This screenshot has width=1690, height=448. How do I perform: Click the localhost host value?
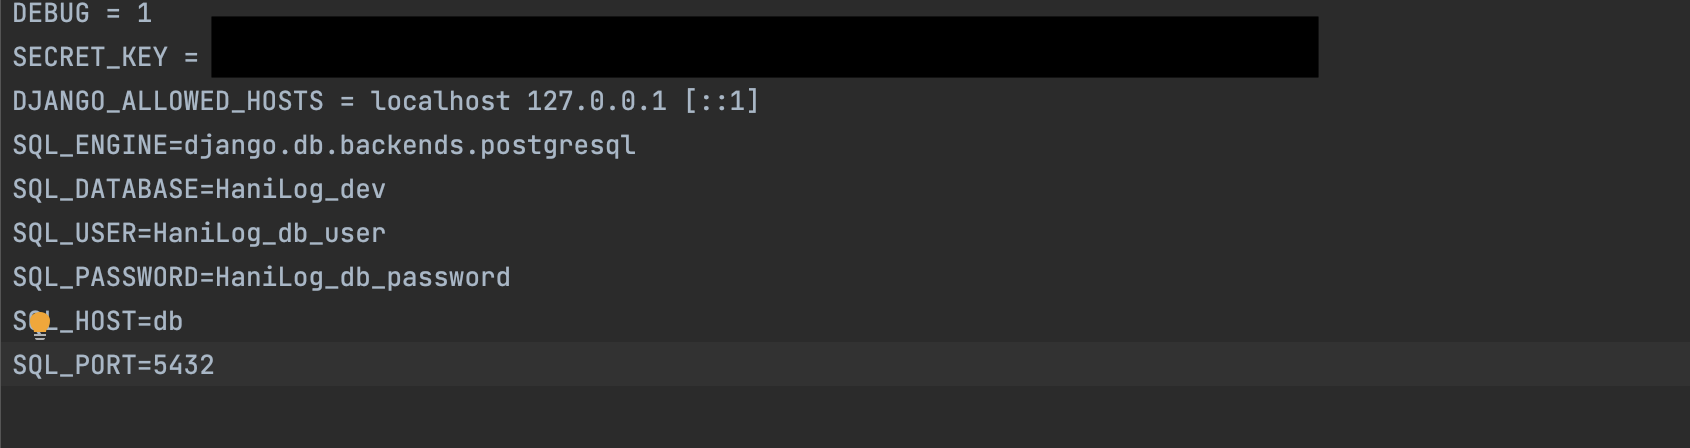(440, 101)
